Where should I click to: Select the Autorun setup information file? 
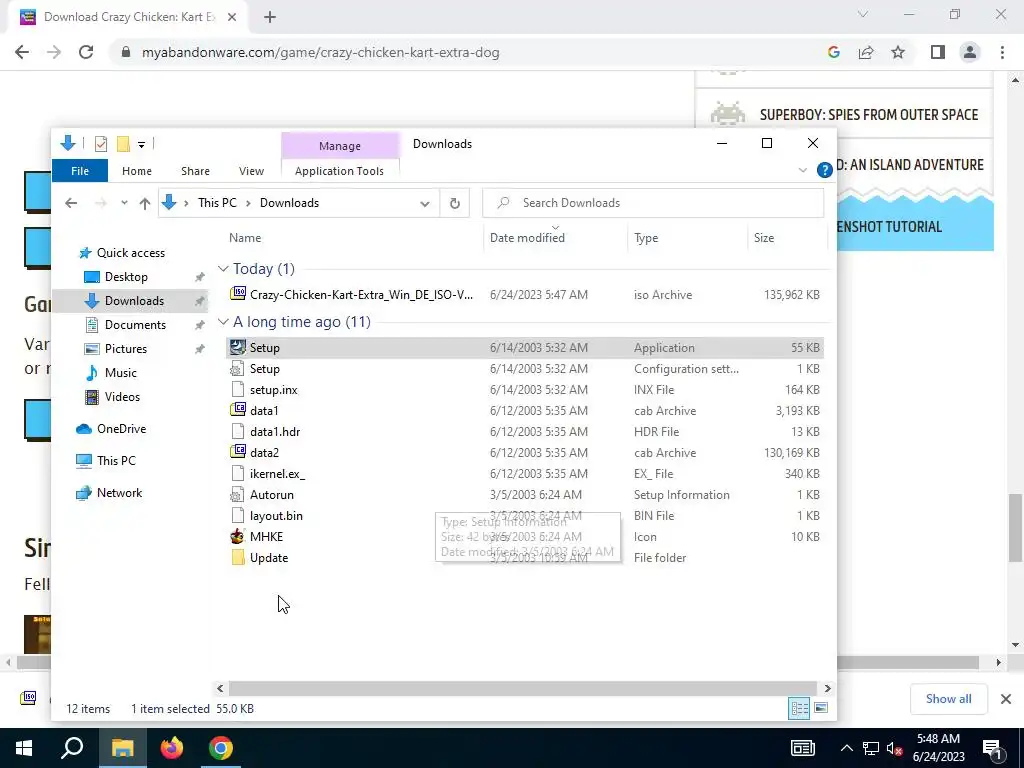click(x=524, y=494)
